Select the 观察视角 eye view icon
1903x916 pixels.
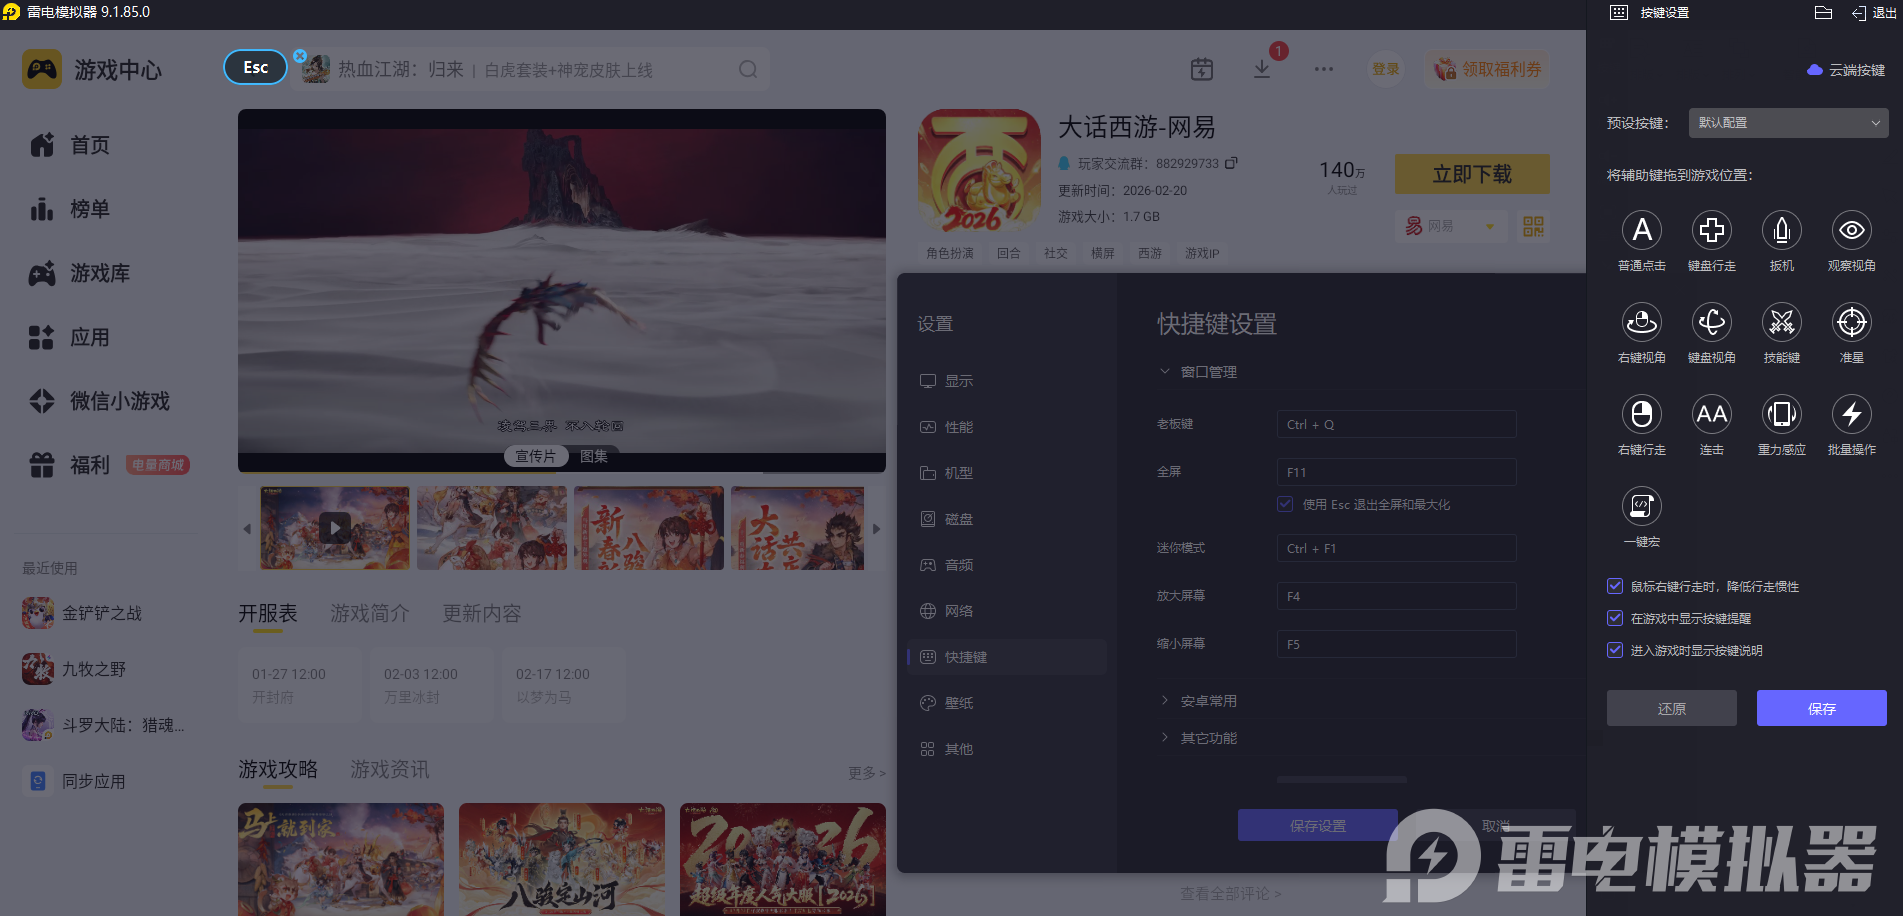coord(1851,230)
